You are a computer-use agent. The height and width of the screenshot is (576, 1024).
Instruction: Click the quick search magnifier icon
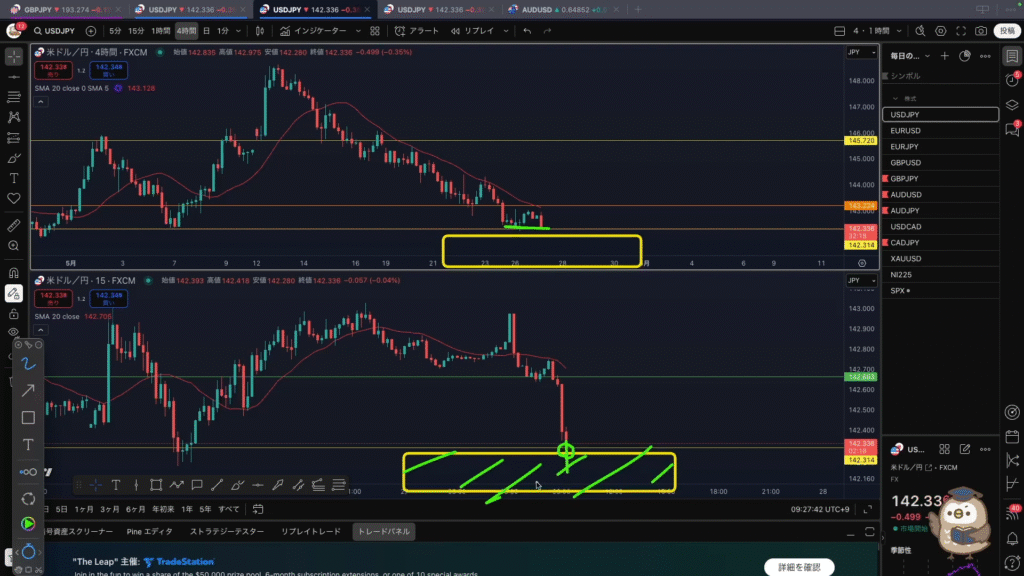(920, 31)
